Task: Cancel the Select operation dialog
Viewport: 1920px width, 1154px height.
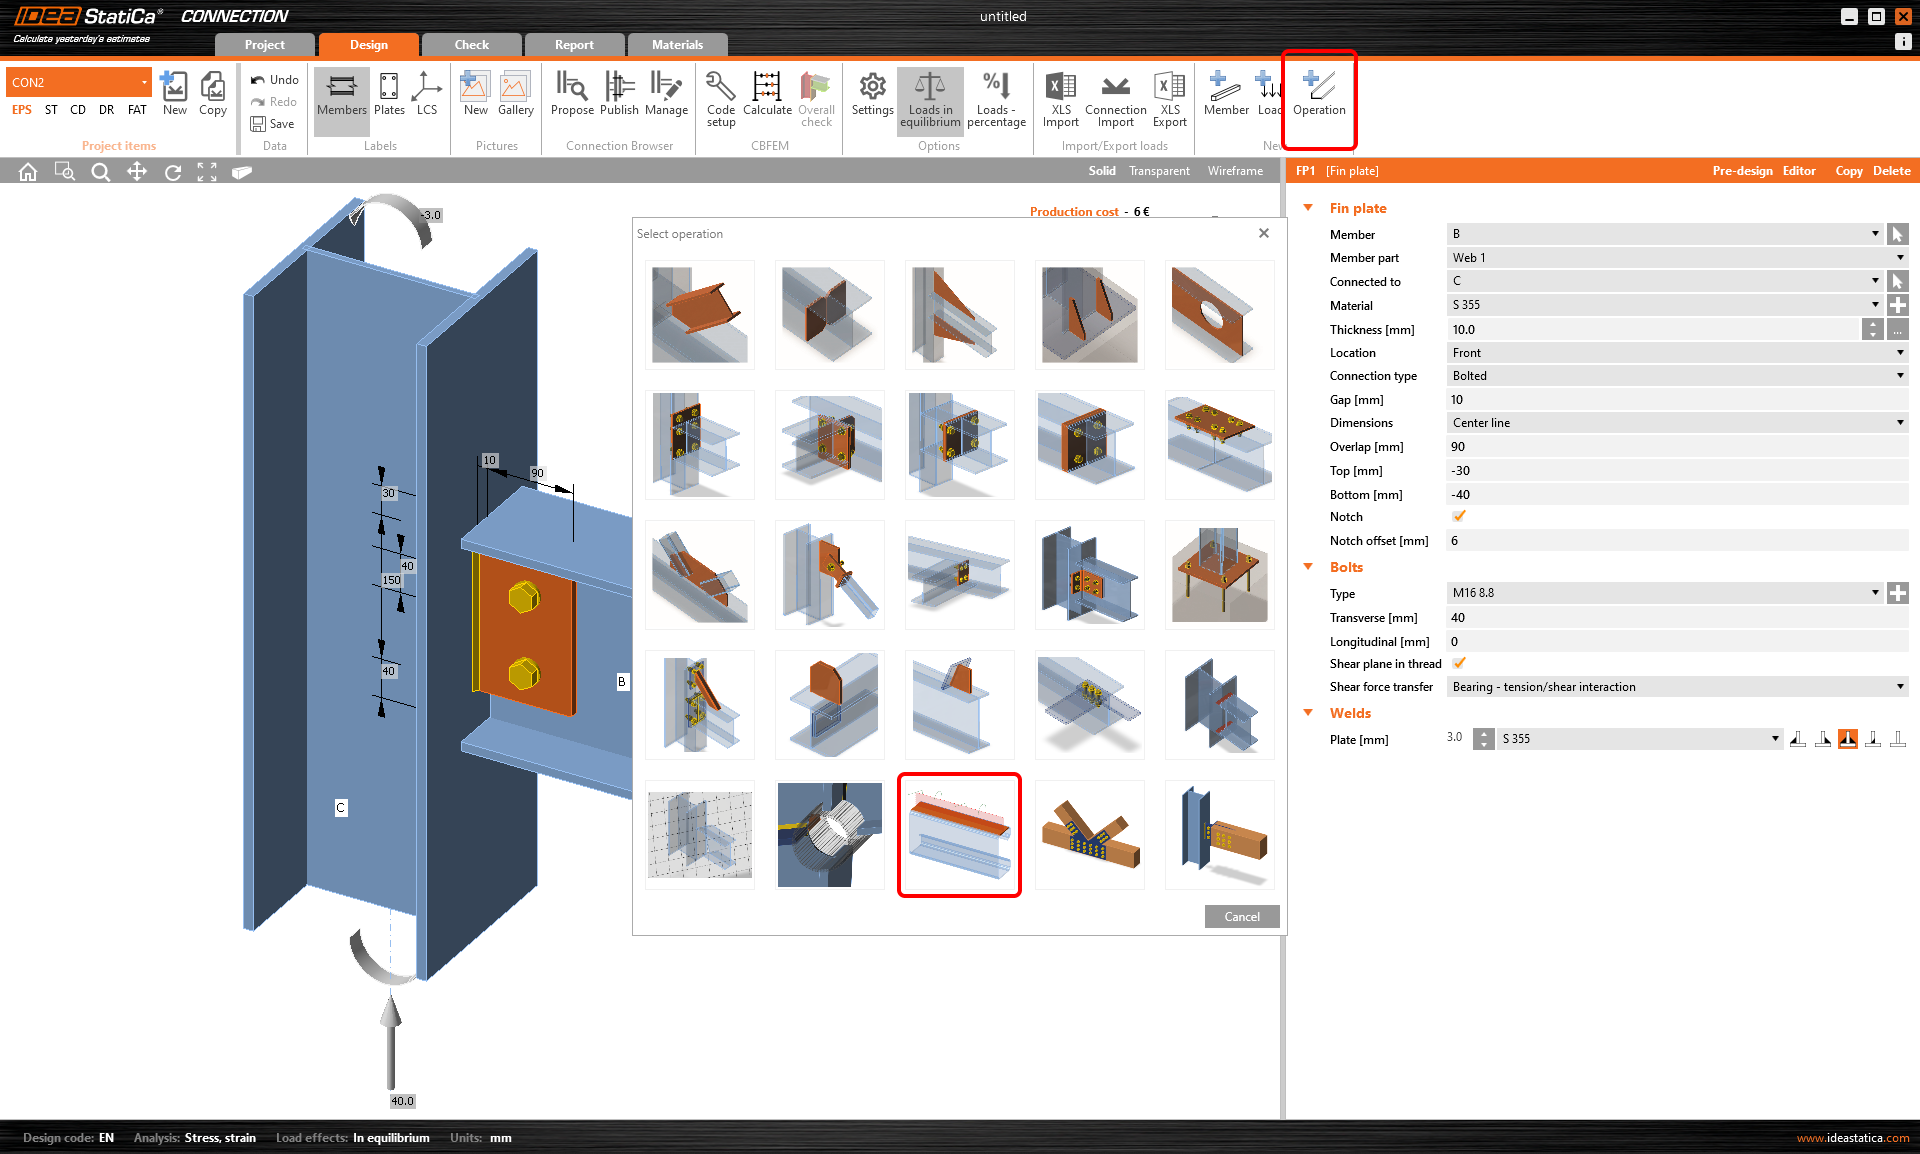Action: pos(1241,916)
